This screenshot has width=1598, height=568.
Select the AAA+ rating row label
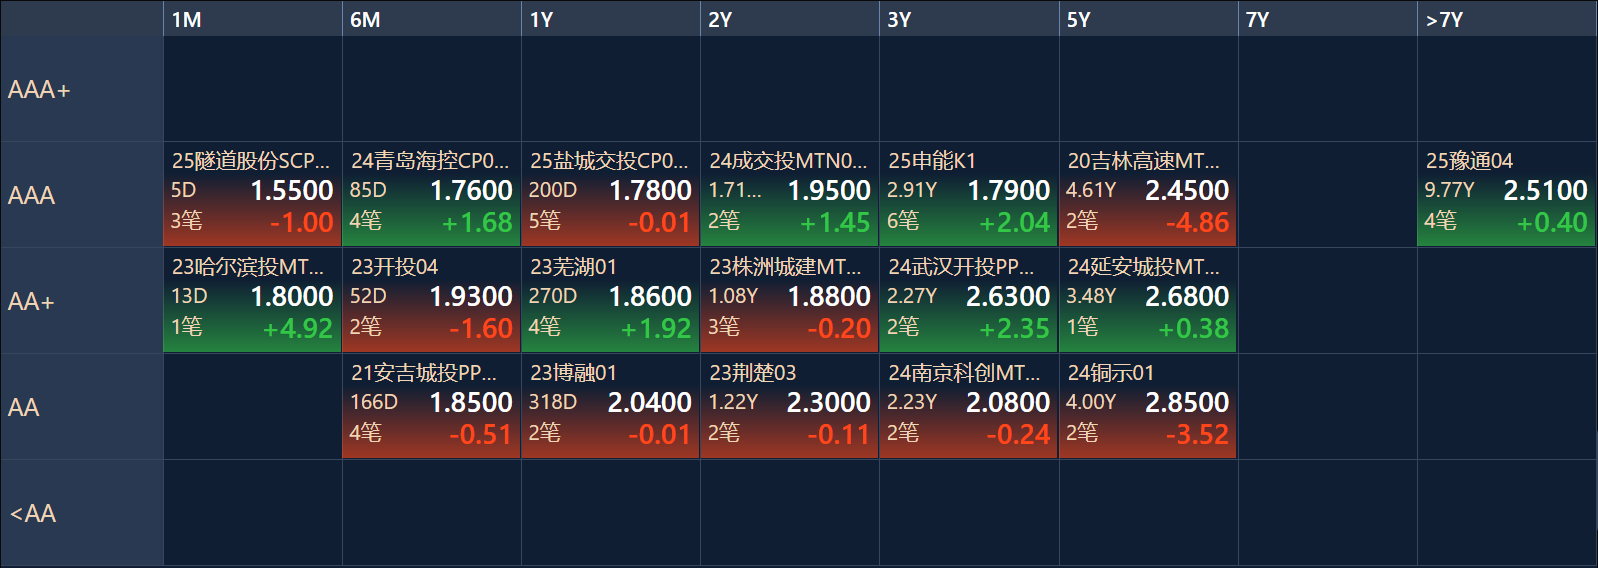tap(81, 90)
